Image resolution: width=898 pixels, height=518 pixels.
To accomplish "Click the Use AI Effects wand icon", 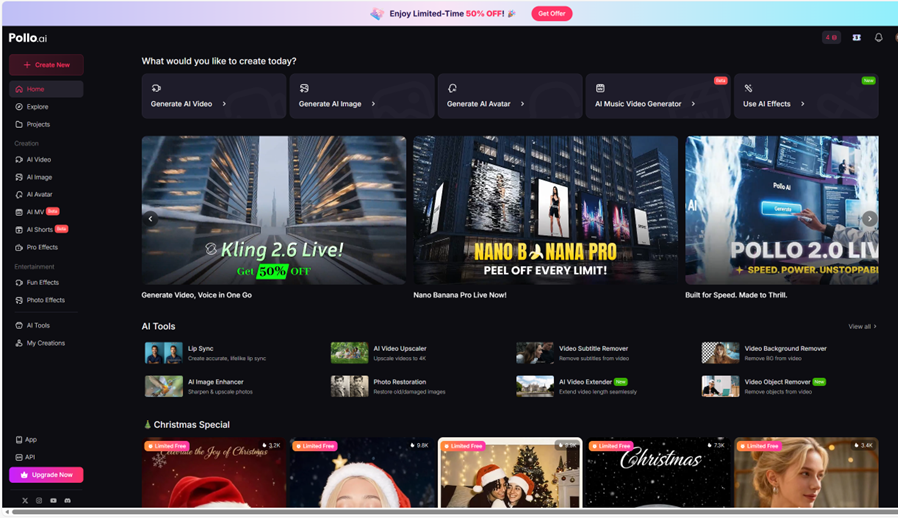I will click(x=748, y=88).
